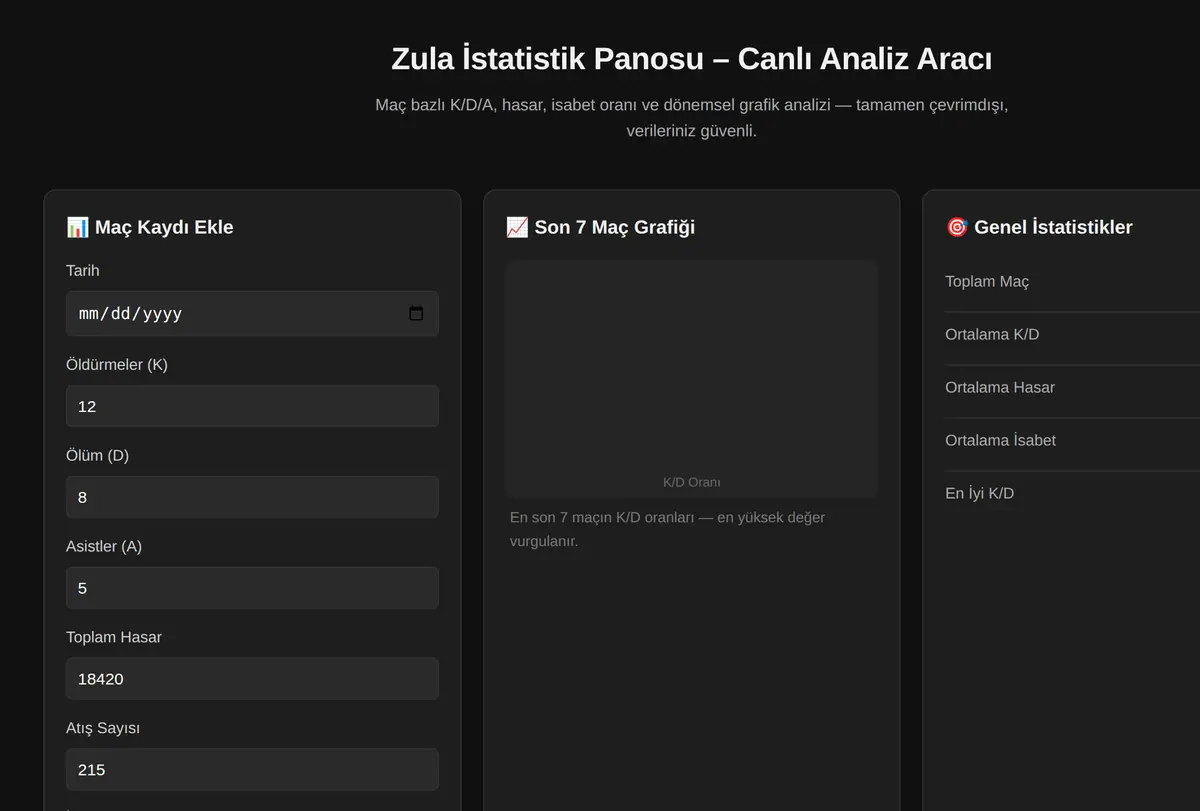Click the Atış Sayısı field showing 215

252,770
